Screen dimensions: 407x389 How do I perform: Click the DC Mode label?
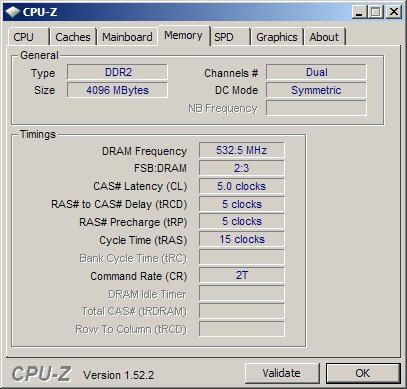pos(237,90)
